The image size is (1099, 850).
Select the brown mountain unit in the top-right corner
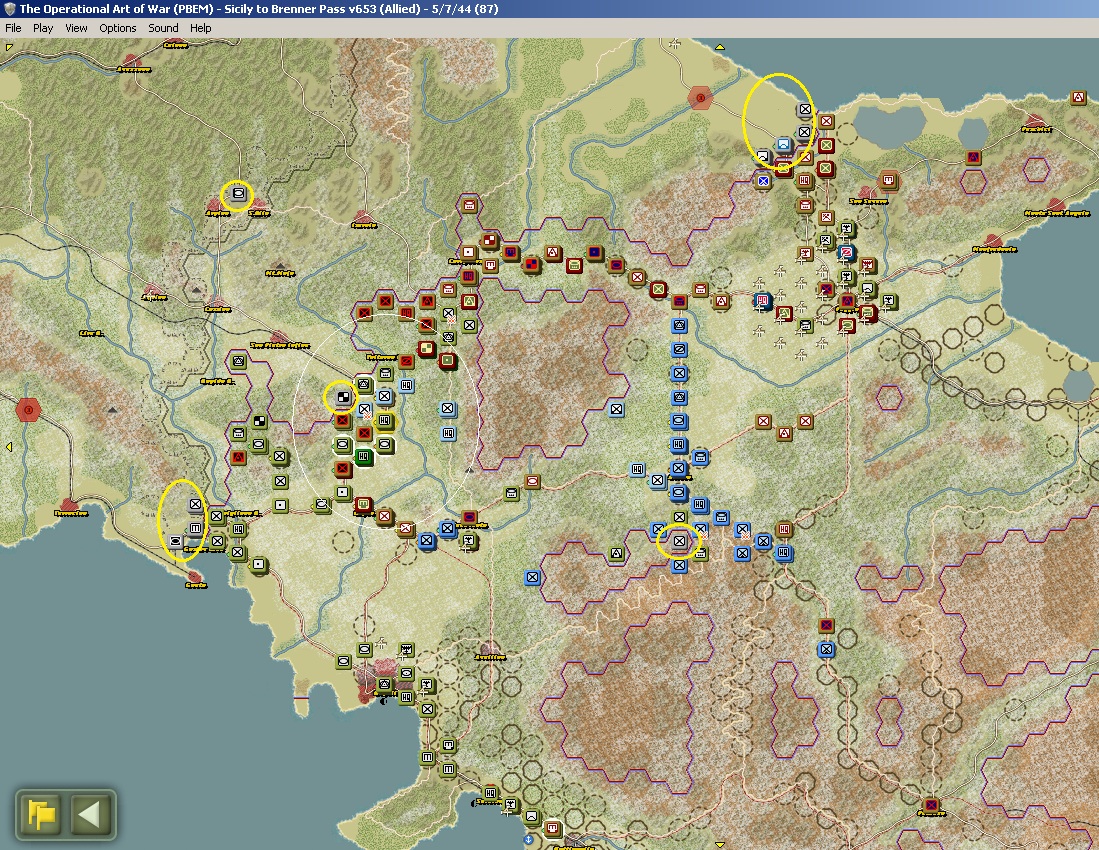tap(1078, 98)
